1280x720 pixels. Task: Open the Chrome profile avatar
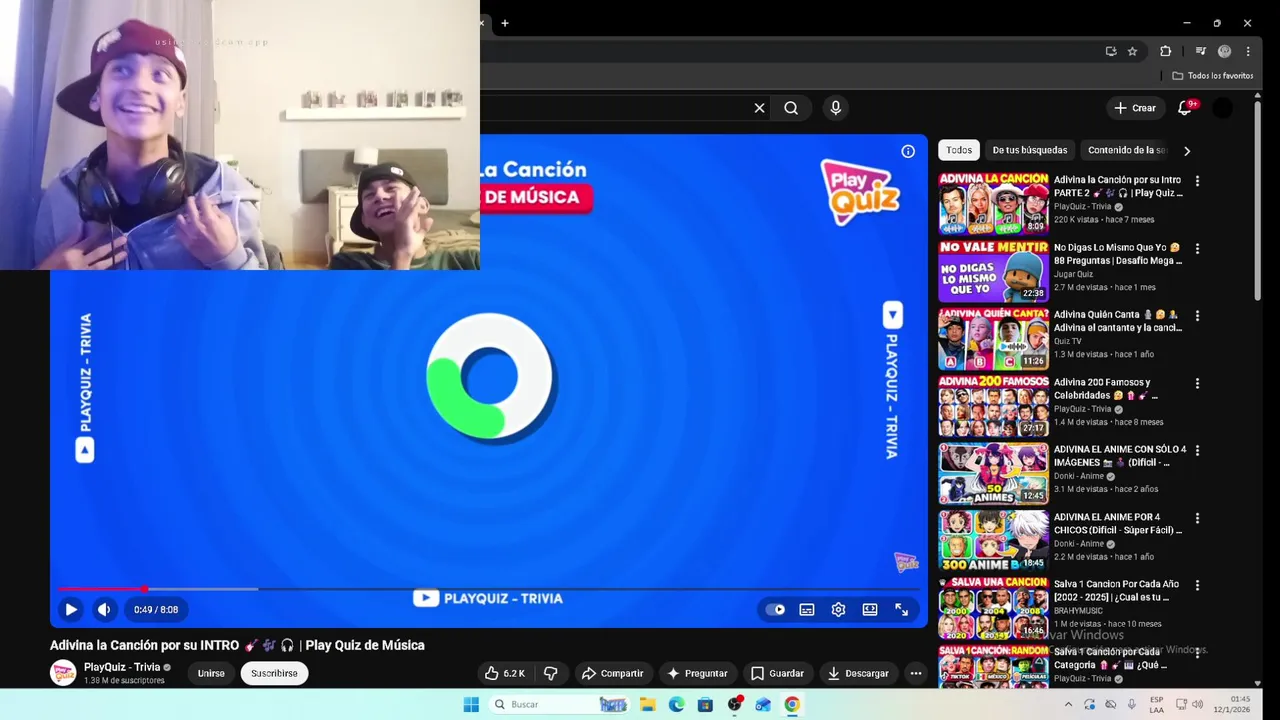point(1224,51)
